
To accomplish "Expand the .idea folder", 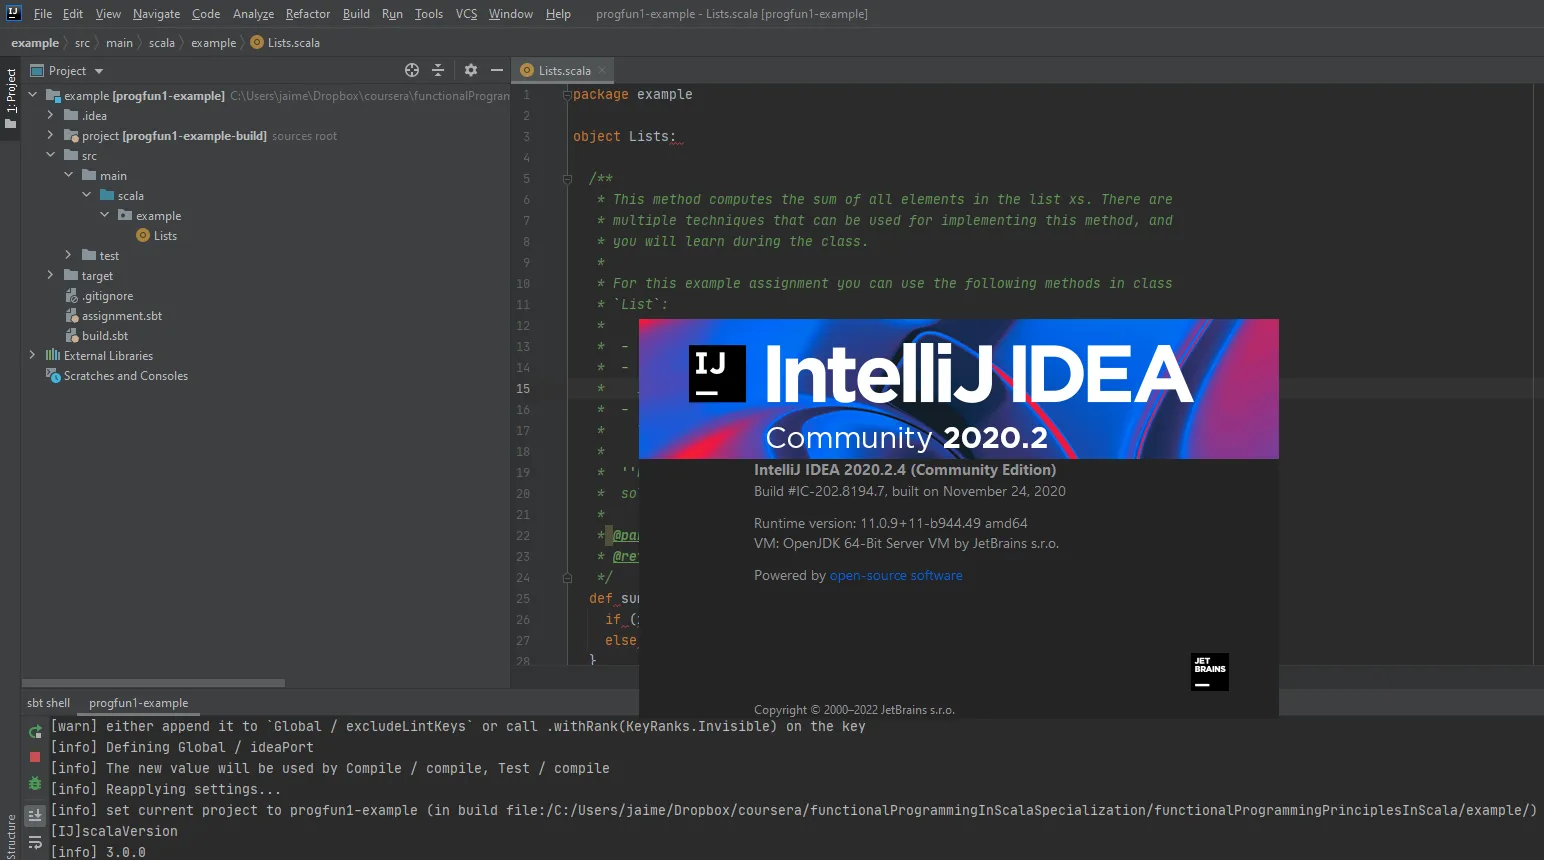I will (x=51, y=116).
